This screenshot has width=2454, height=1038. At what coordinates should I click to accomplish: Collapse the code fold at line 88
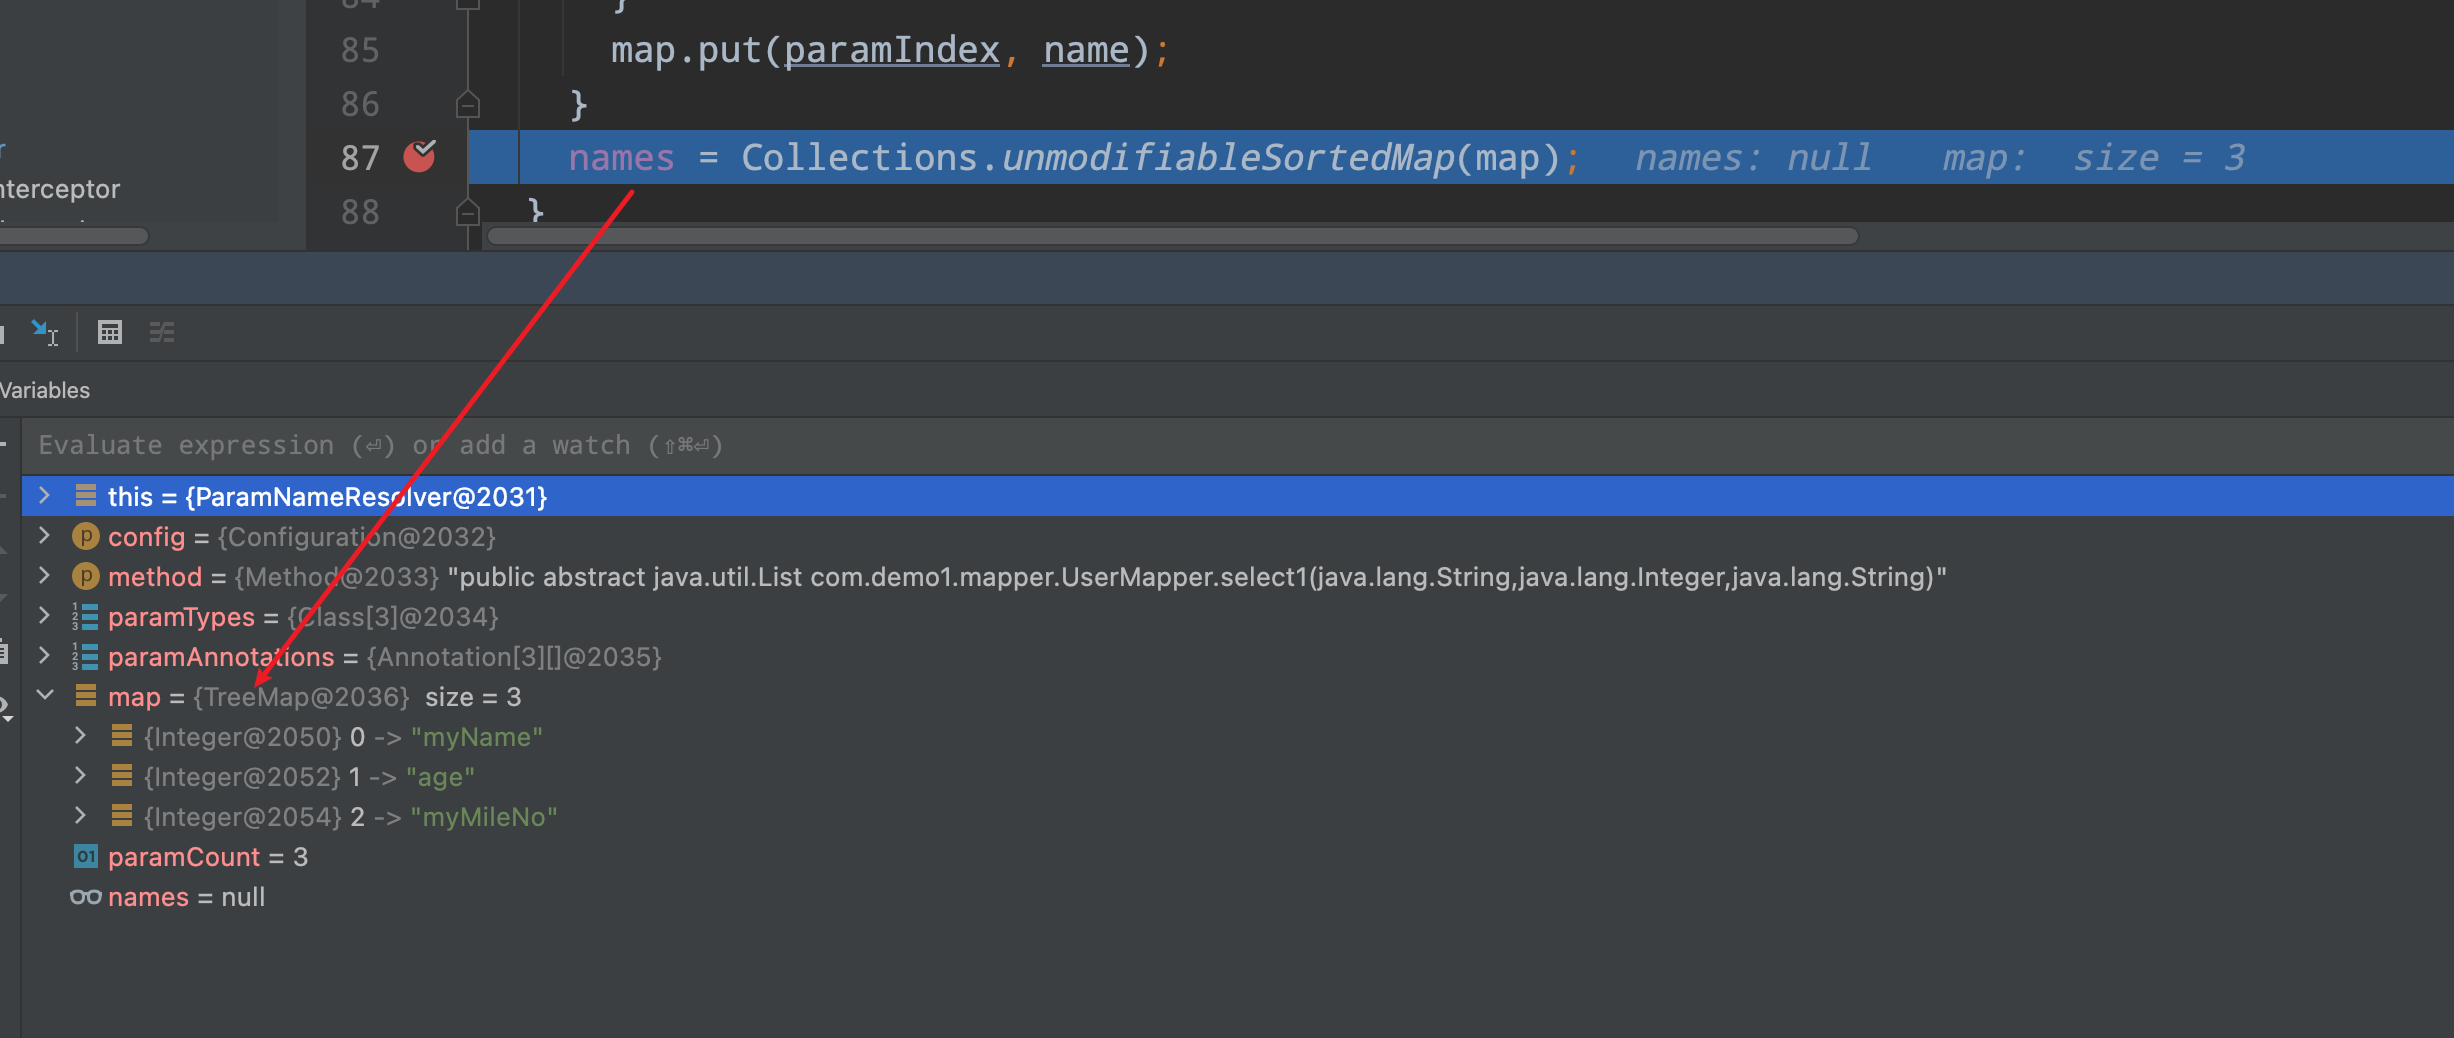(x=468, y=211)
